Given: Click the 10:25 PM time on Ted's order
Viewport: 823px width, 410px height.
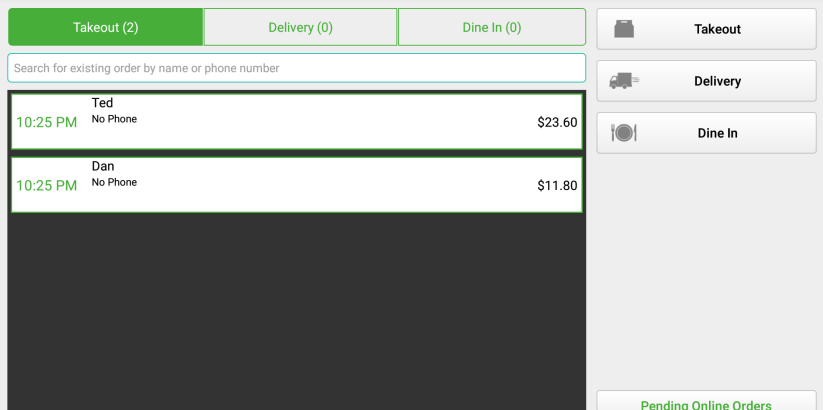Looking at the screenshot, I should point(46,123).
